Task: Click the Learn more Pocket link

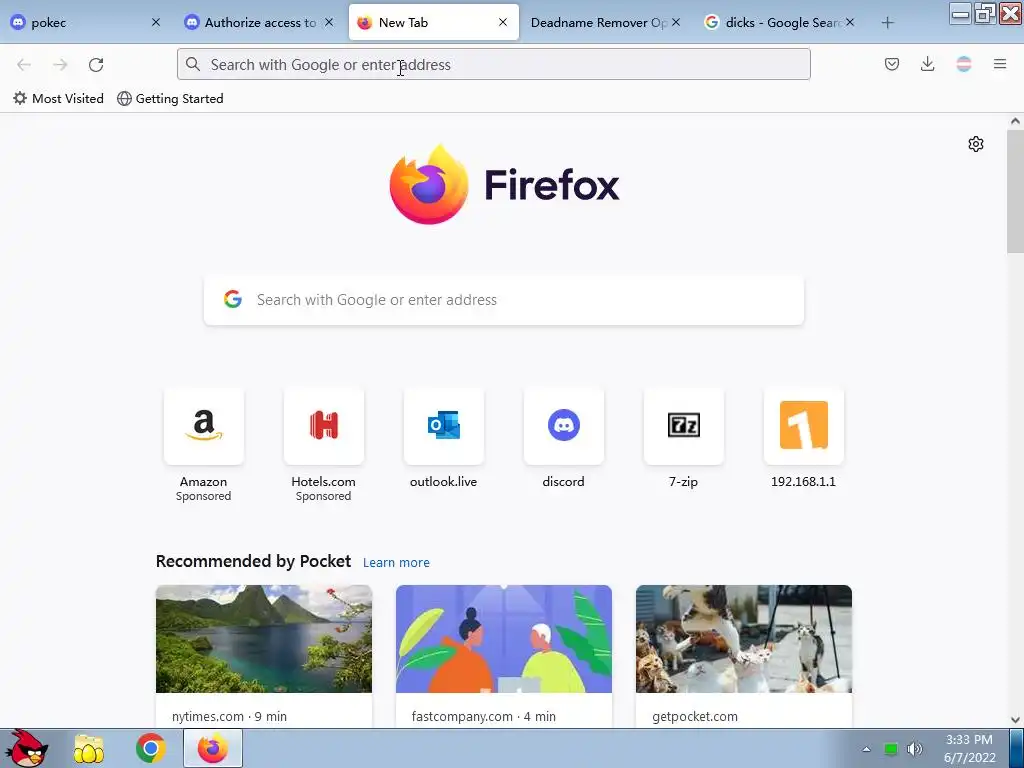Action: point(396,562)
